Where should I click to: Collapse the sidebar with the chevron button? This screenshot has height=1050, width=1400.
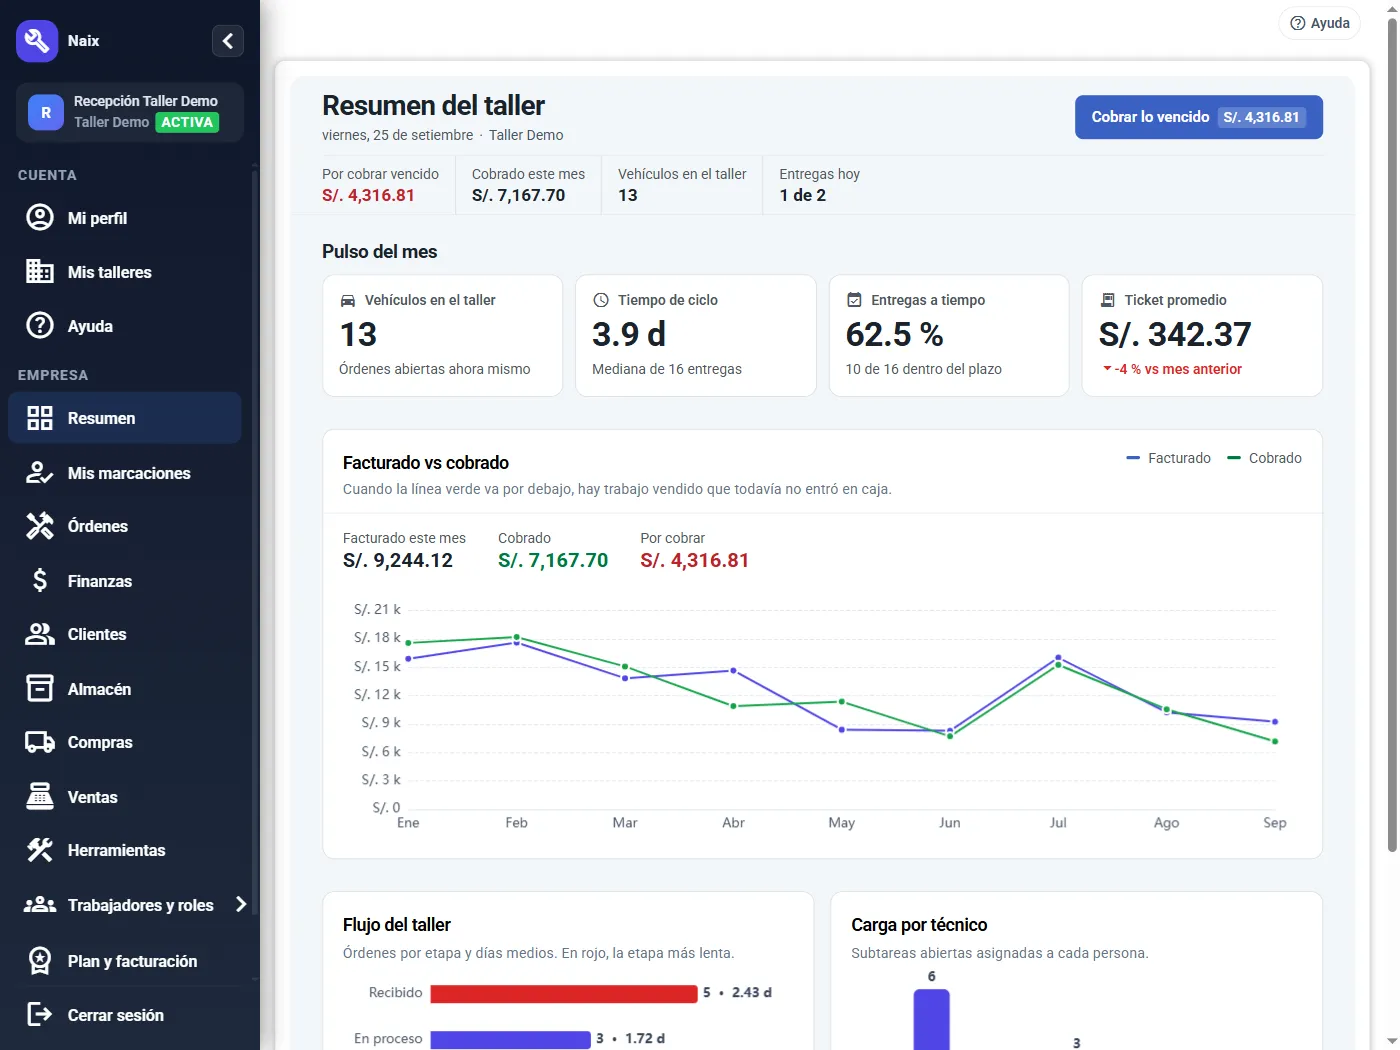tap(228, 41)
